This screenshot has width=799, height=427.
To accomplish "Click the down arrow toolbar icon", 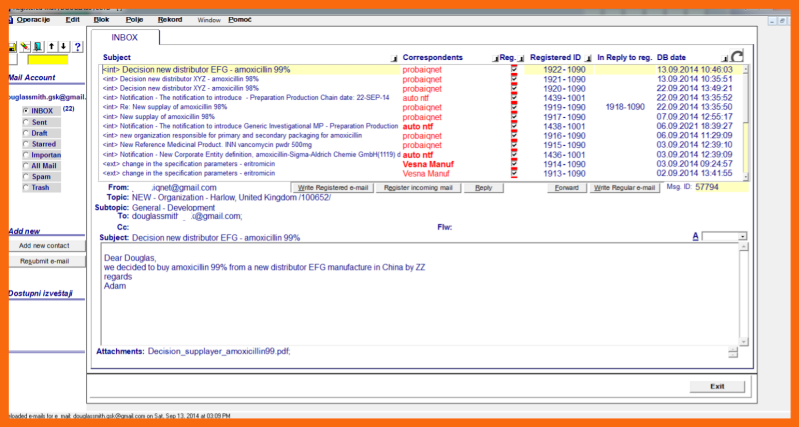I will (64, 47).
